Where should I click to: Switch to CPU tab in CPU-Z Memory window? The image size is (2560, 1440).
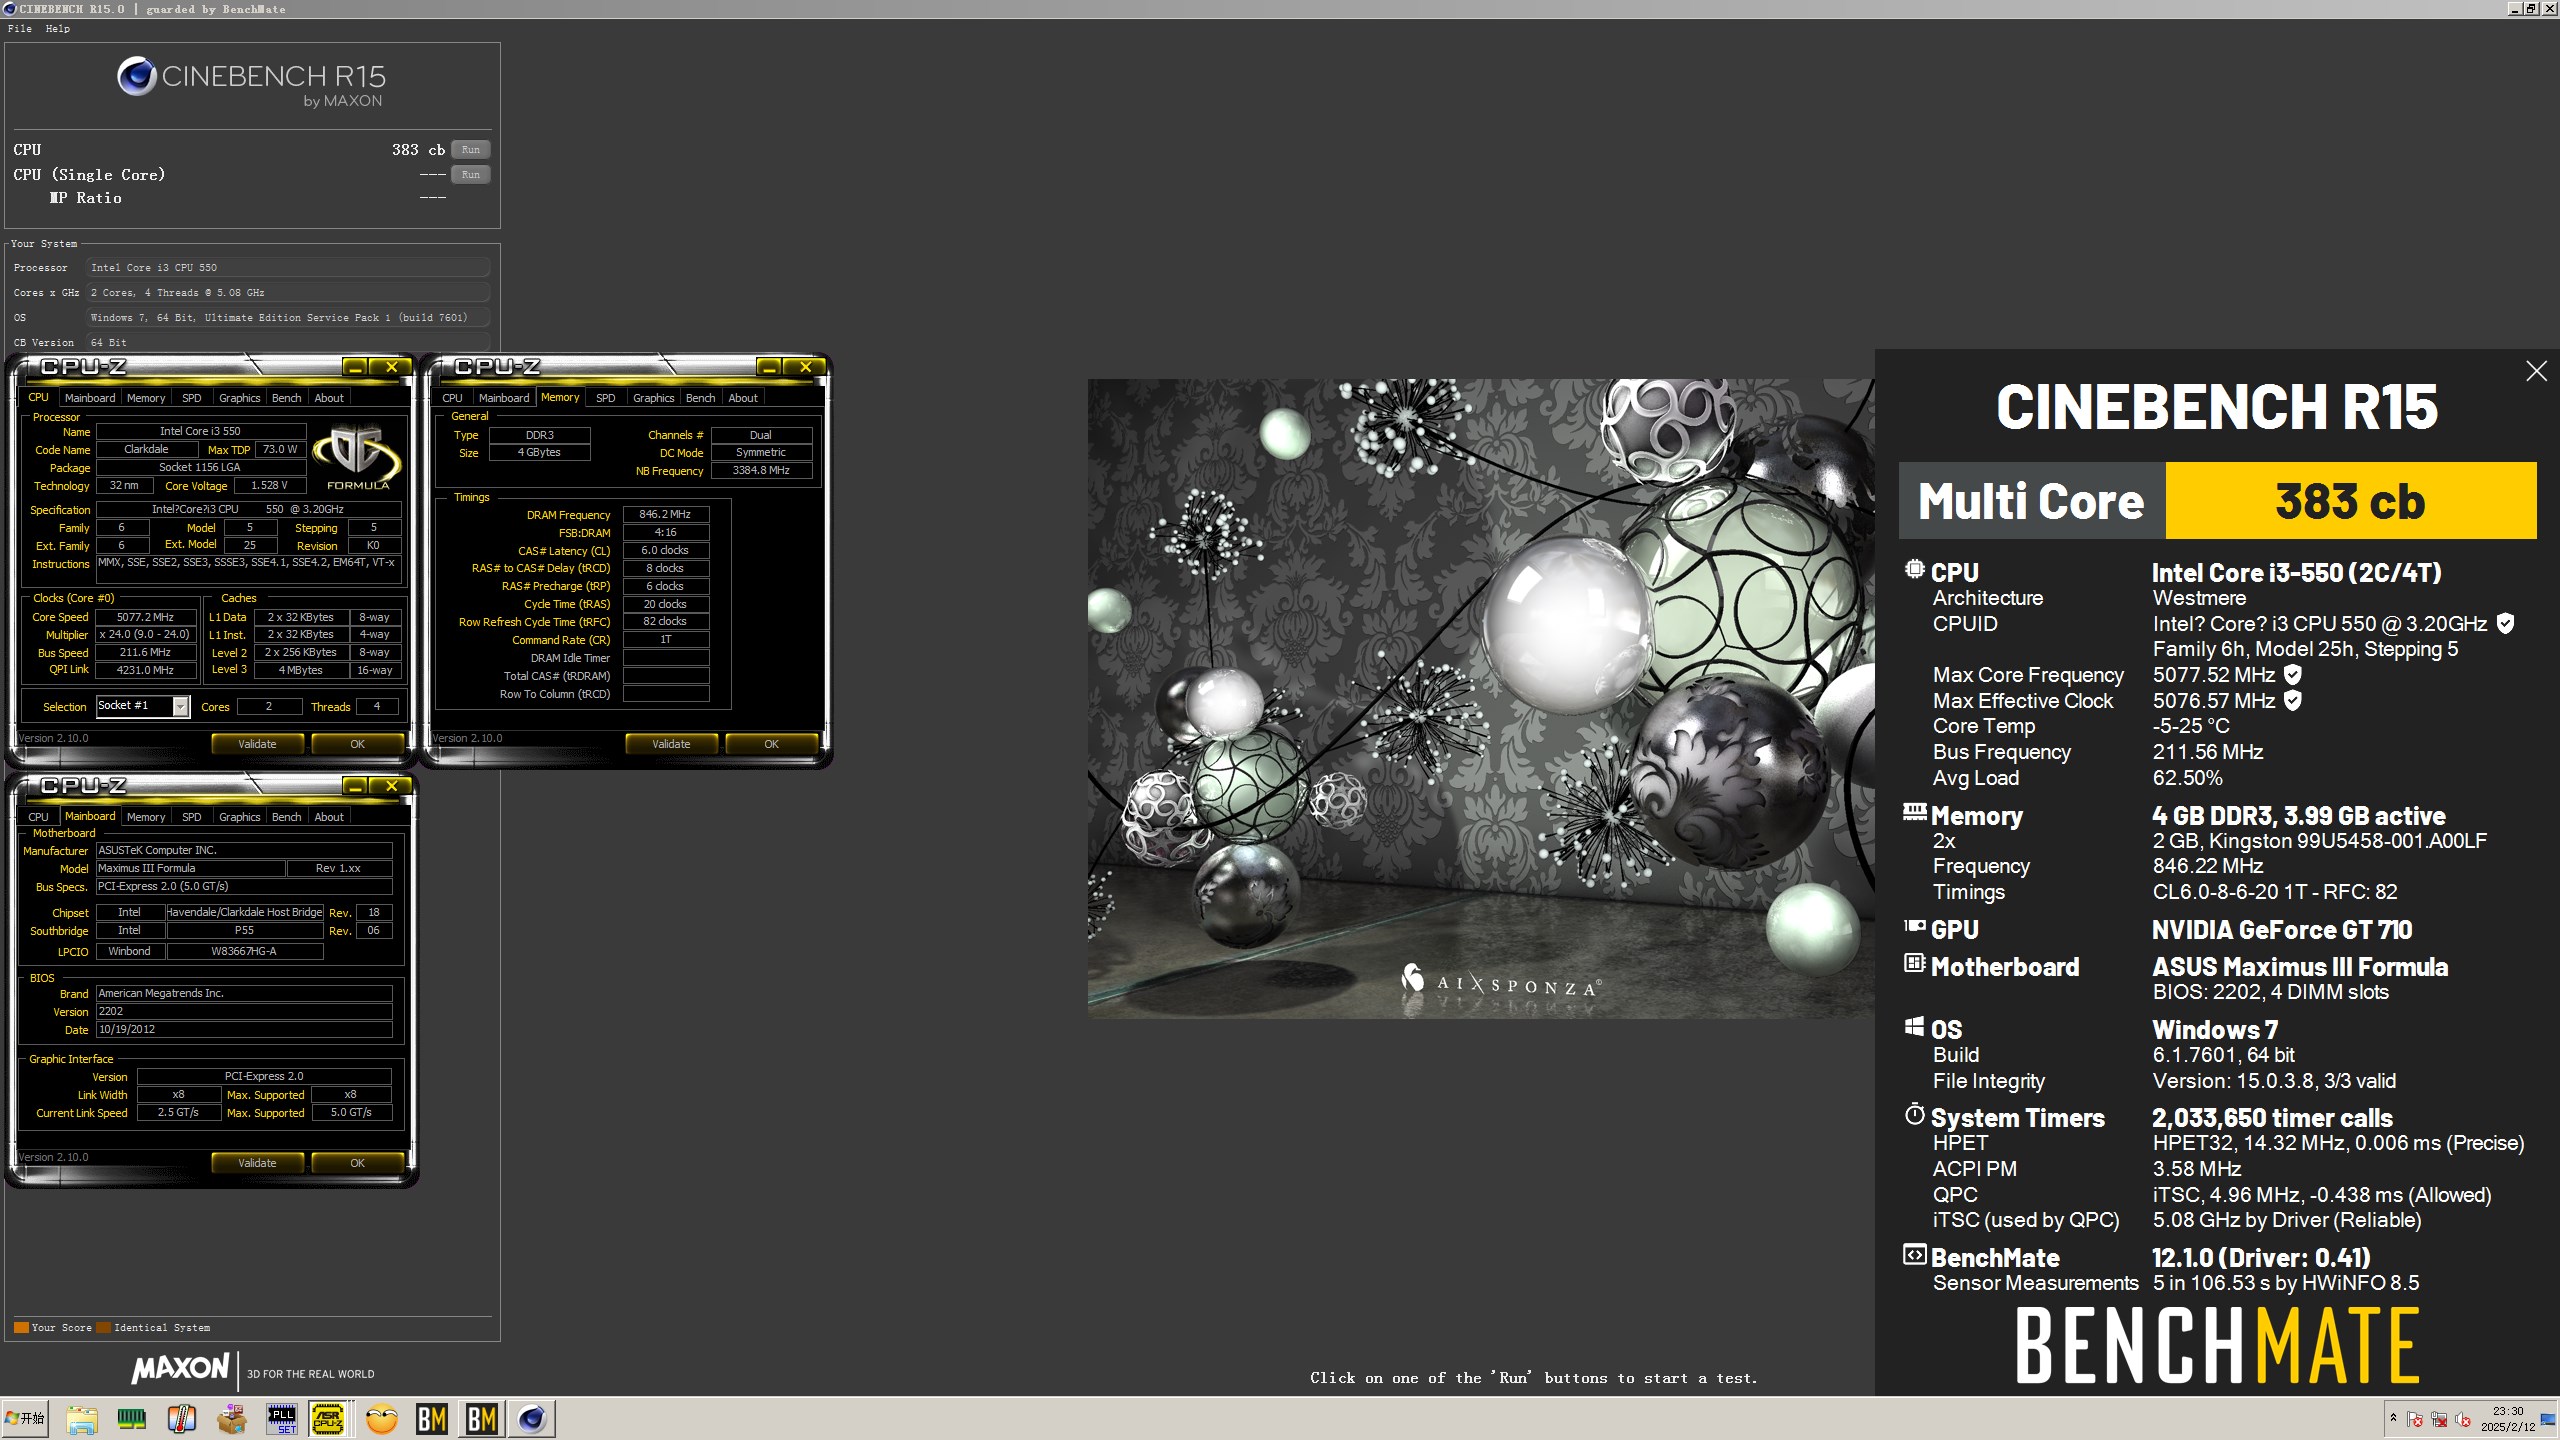pyautogui.click(x=453, y=398)
